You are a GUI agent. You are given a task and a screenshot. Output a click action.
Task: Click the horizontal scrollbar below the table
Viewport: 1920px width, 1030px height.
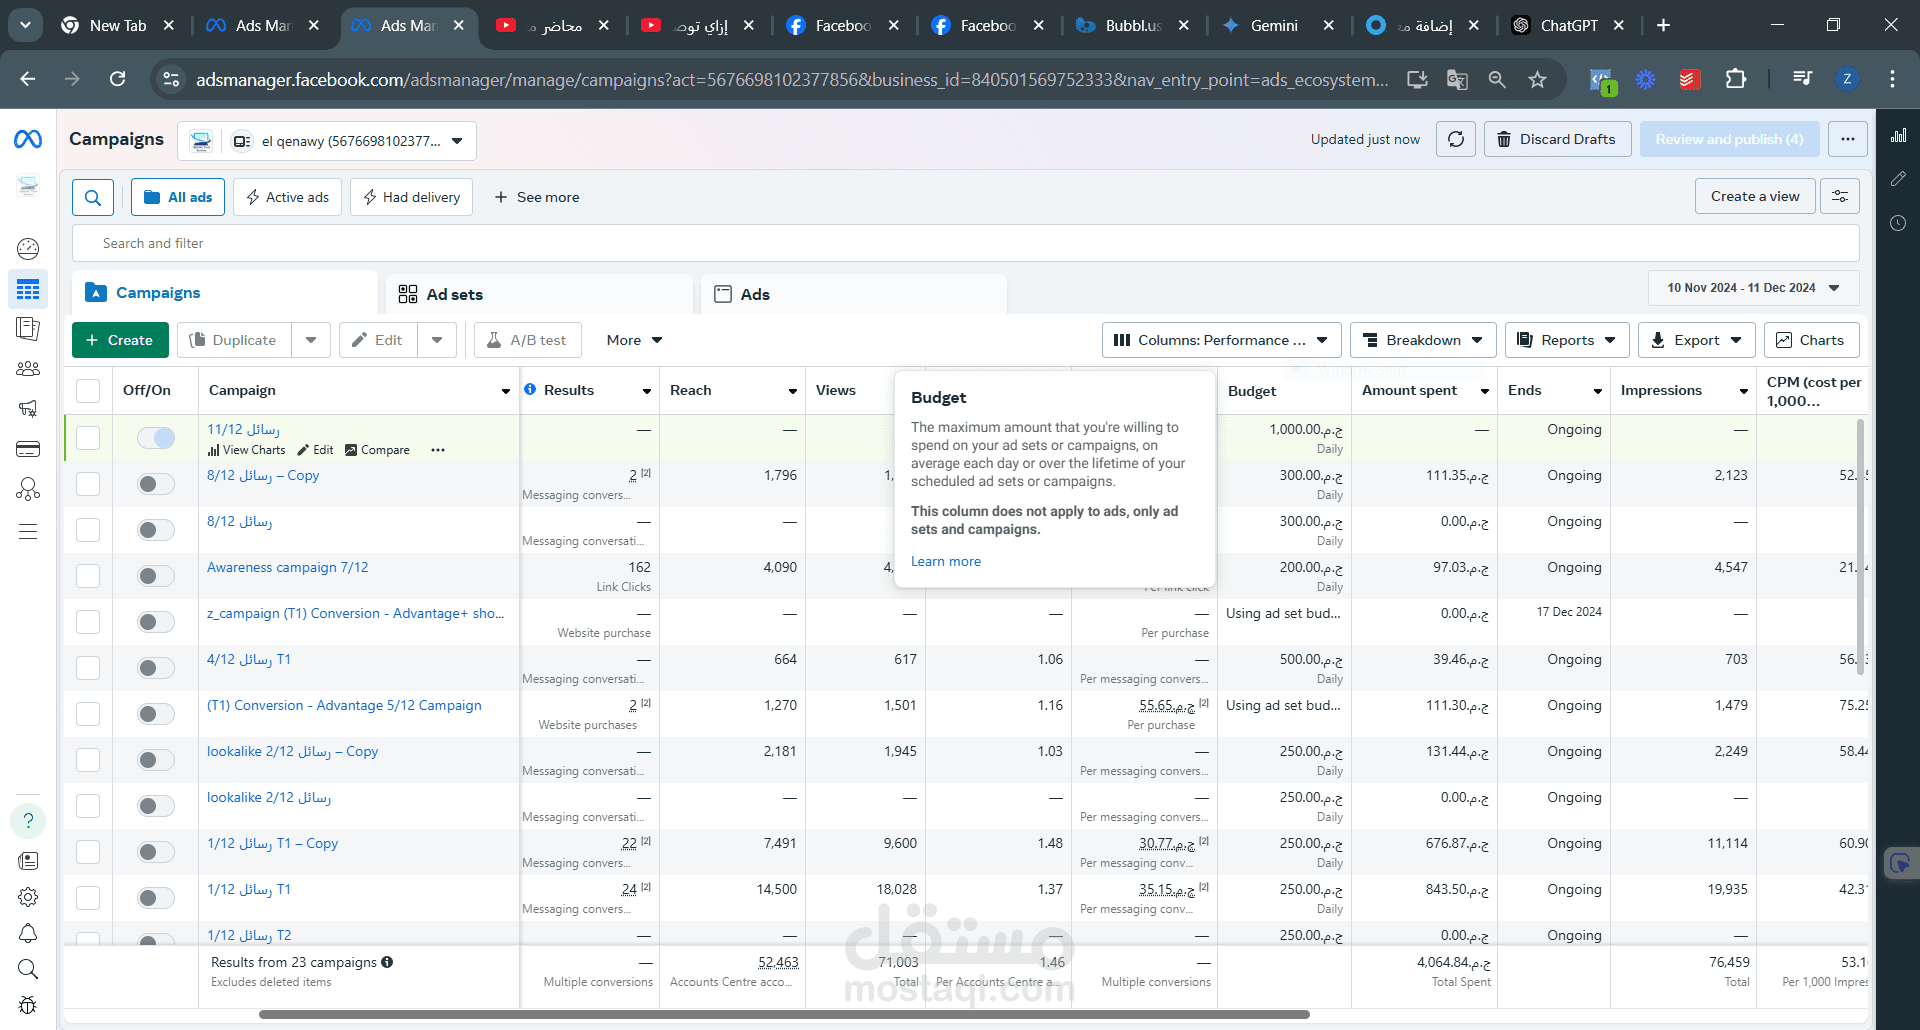tap(784, 1014)
